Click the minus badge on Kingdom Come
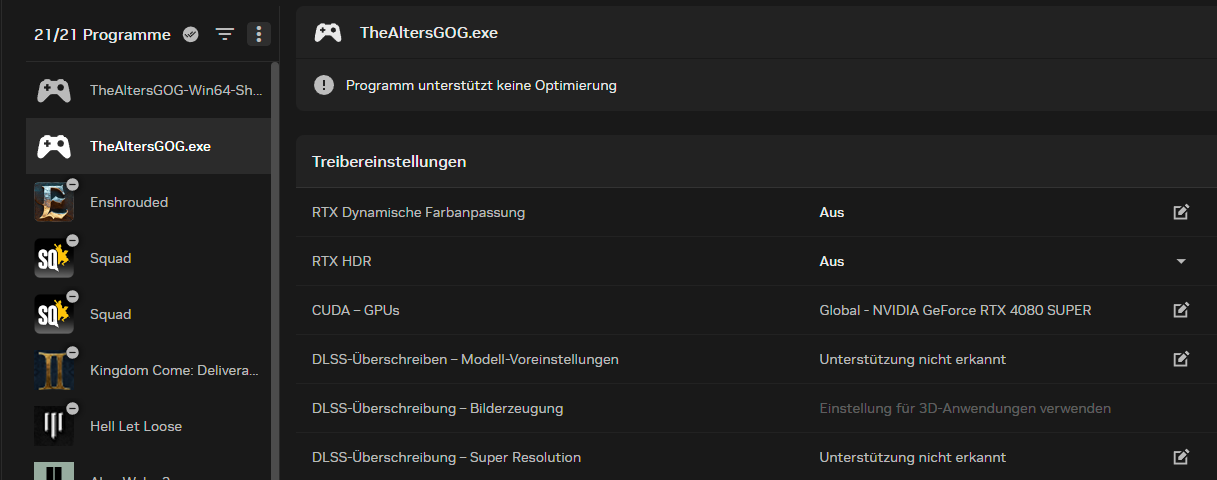Viewport: 1217px width, 480px height. (72, 353)
